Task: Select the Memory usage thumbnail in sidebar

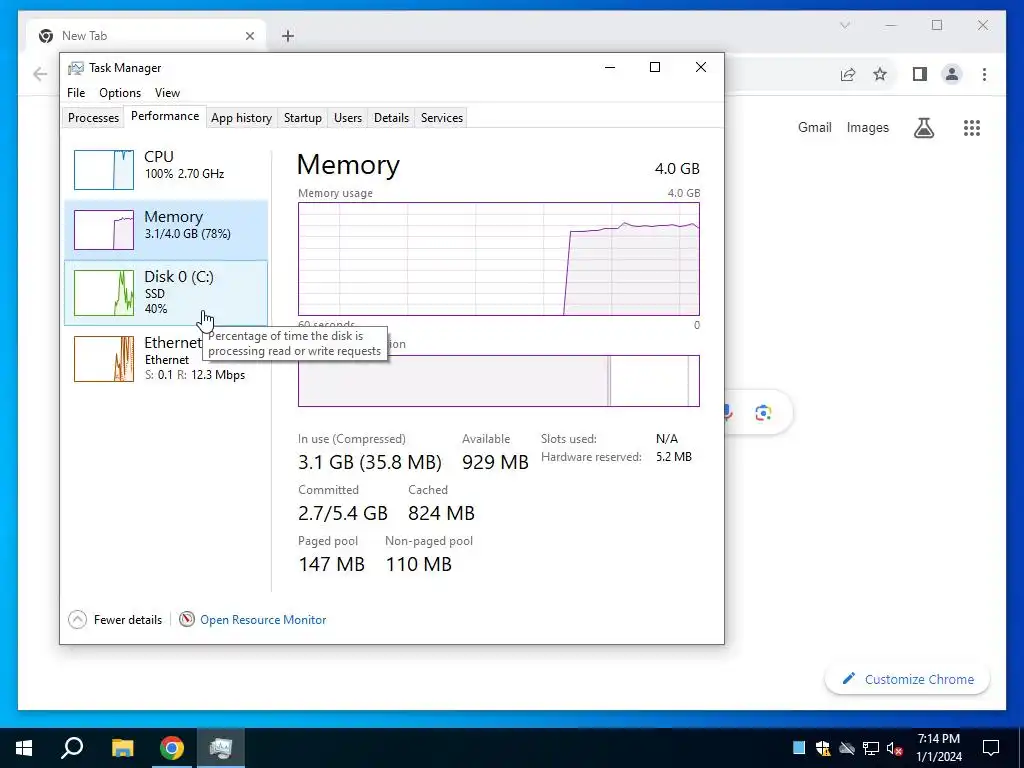Action: tap(104, 229)
